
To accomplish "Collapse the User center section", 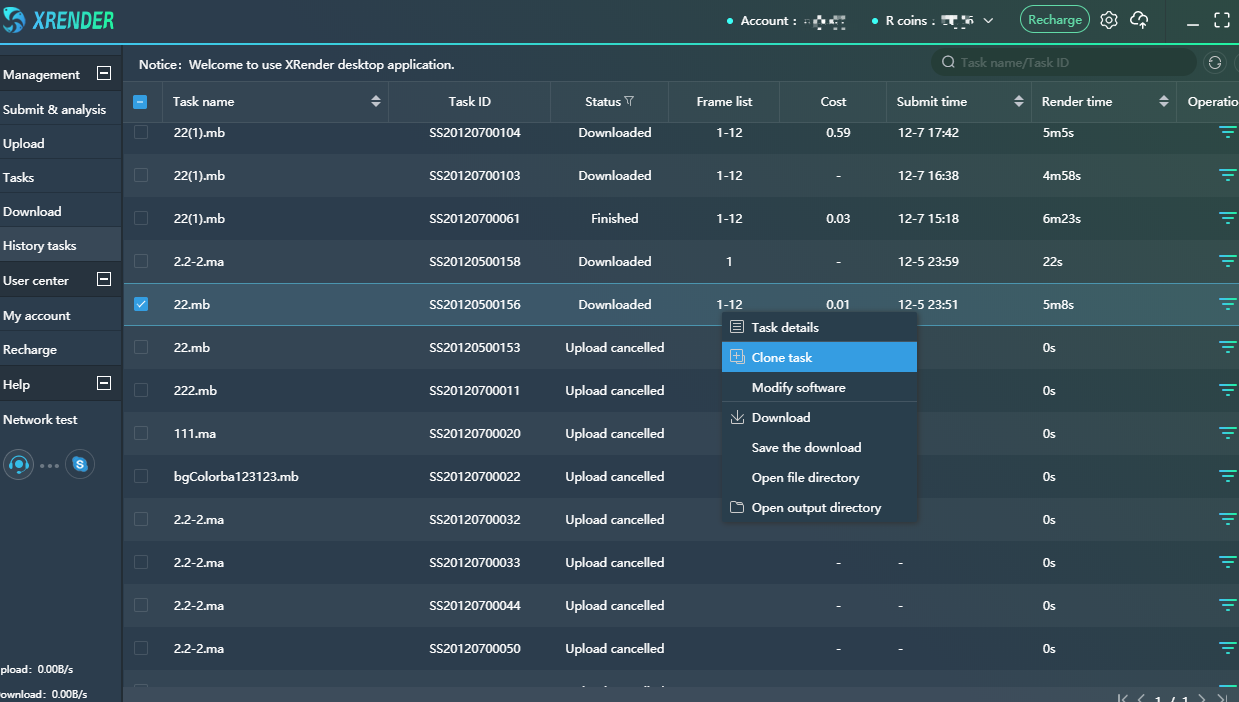I will click(x=103, y=280).
